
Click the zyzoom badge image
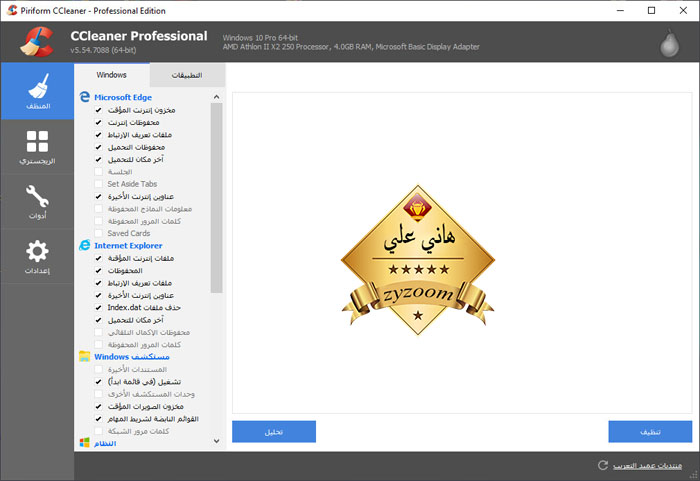(x=418, y=260)
